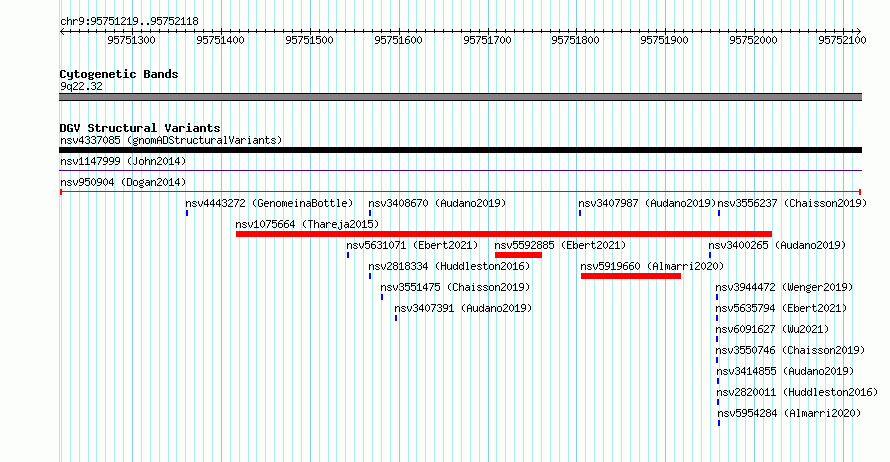Click the gray 9q22.32 cytogenetic band bar
This screenshot has width=890, height=462.
pos(460,97)
